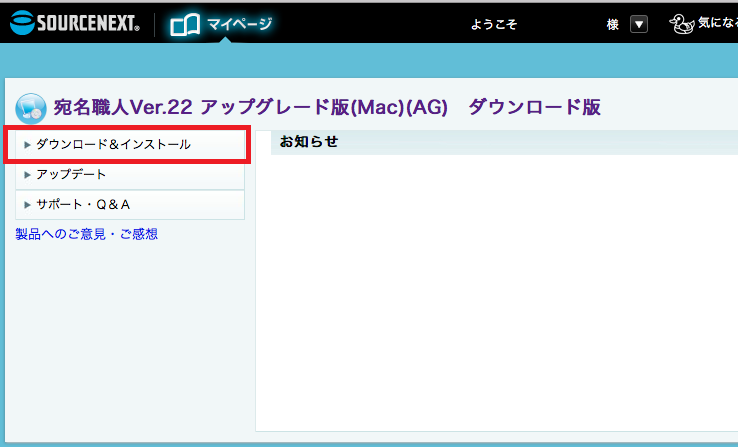Select the アップデート menu item
This screenshot has width=738, height=447.
click(x=130, y=175)
